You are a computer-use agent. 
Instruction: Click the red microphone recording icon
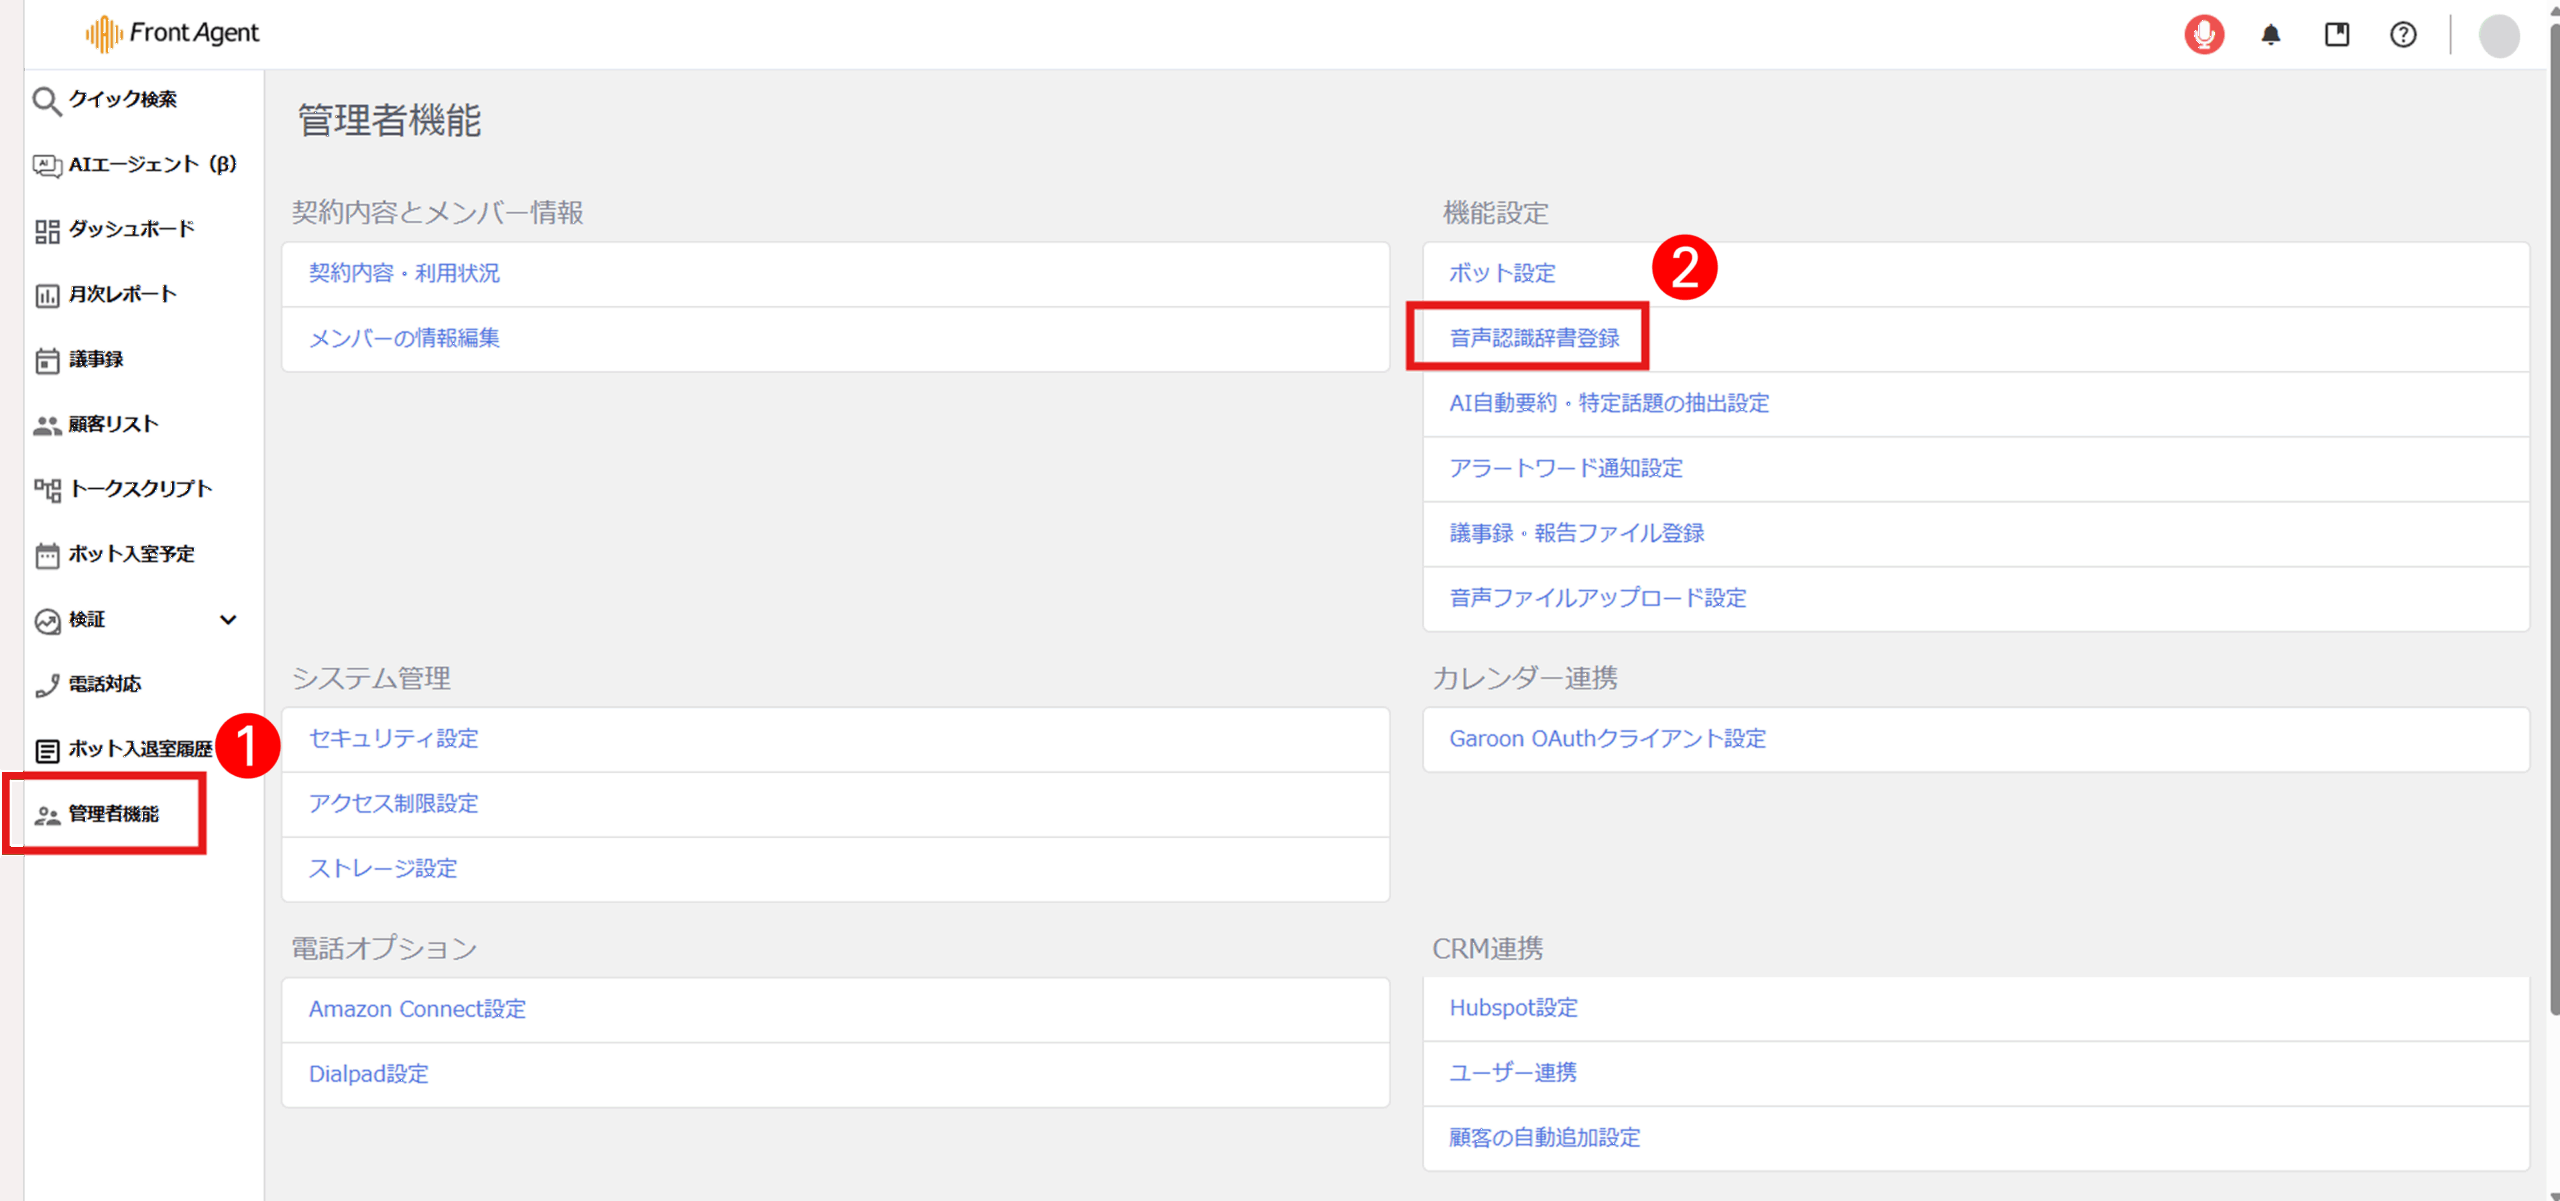point(2203,35)
